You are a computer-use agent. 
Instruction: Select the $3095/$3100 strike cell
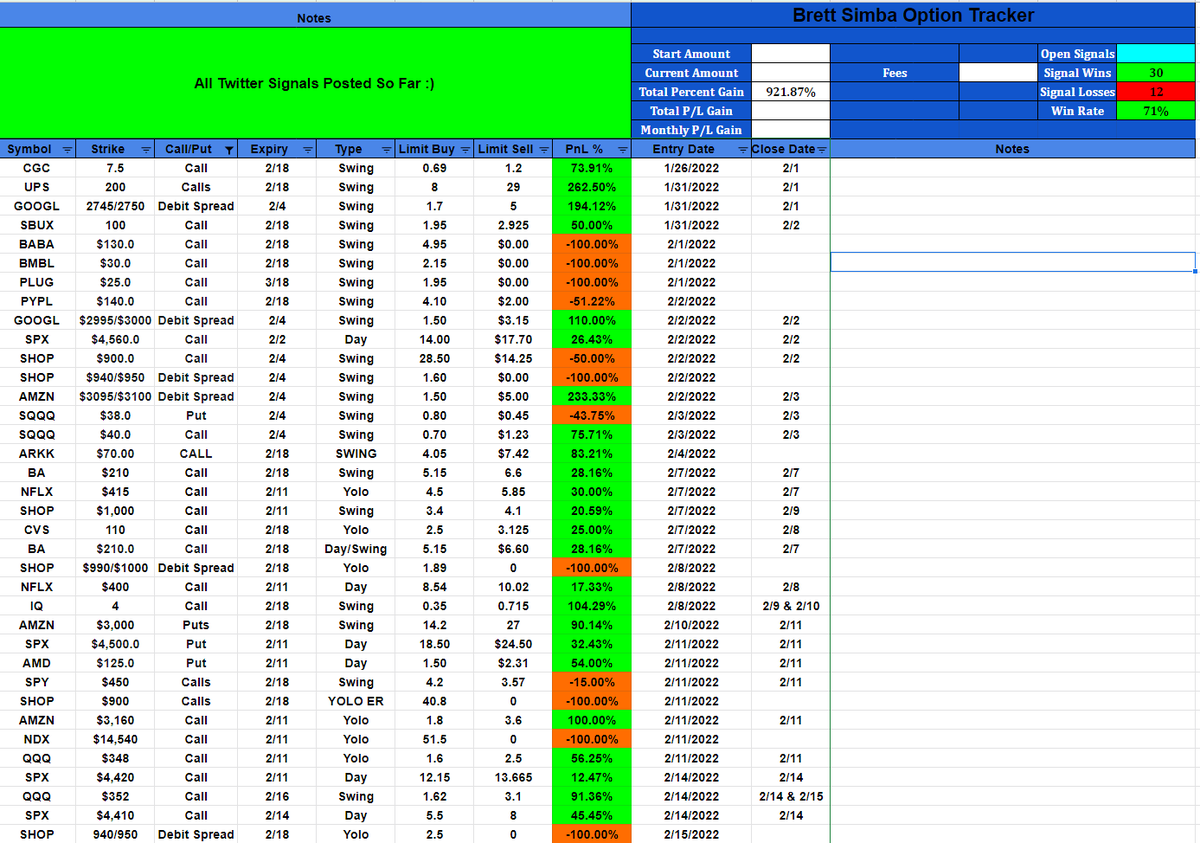click(x=115, y=396)
